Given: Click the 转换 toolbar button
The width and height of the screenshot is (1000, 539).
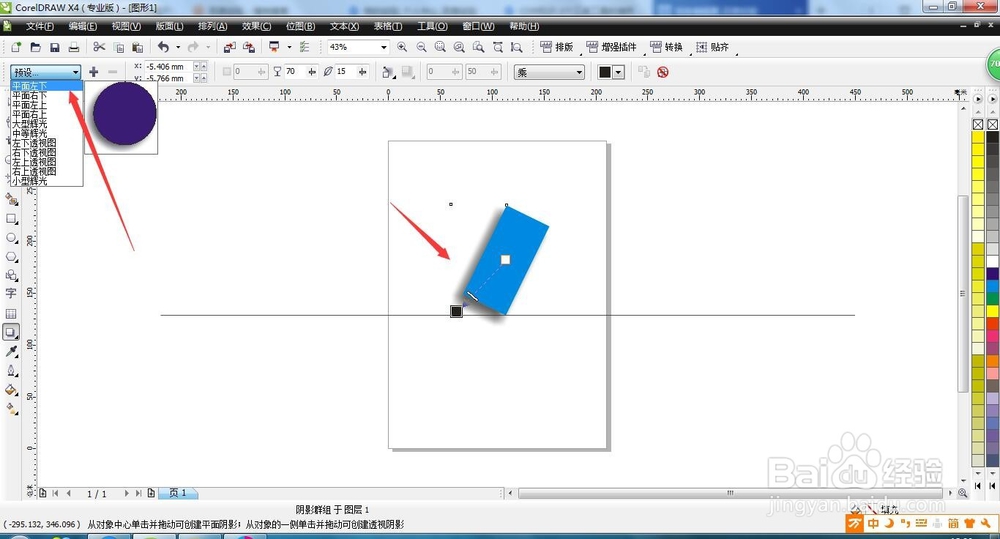Looking at the screenshot, I should pyautogui.click(x=666, y=47).
